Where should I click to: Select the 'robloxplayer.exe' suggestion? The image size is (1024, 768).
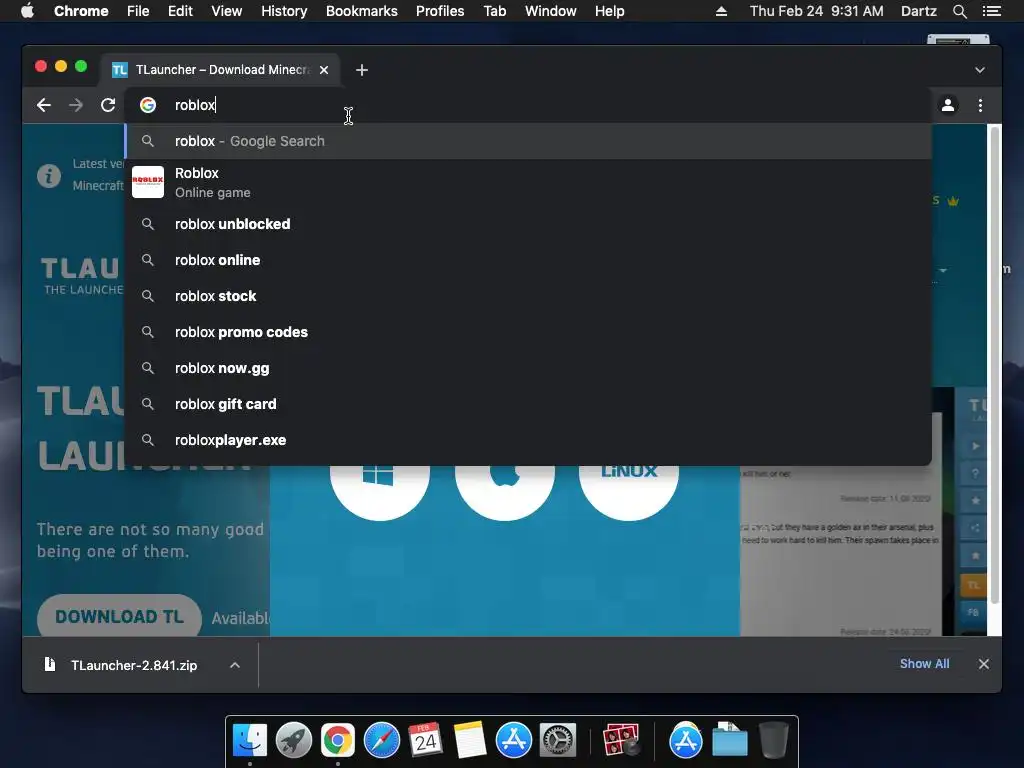pos(528,440)
